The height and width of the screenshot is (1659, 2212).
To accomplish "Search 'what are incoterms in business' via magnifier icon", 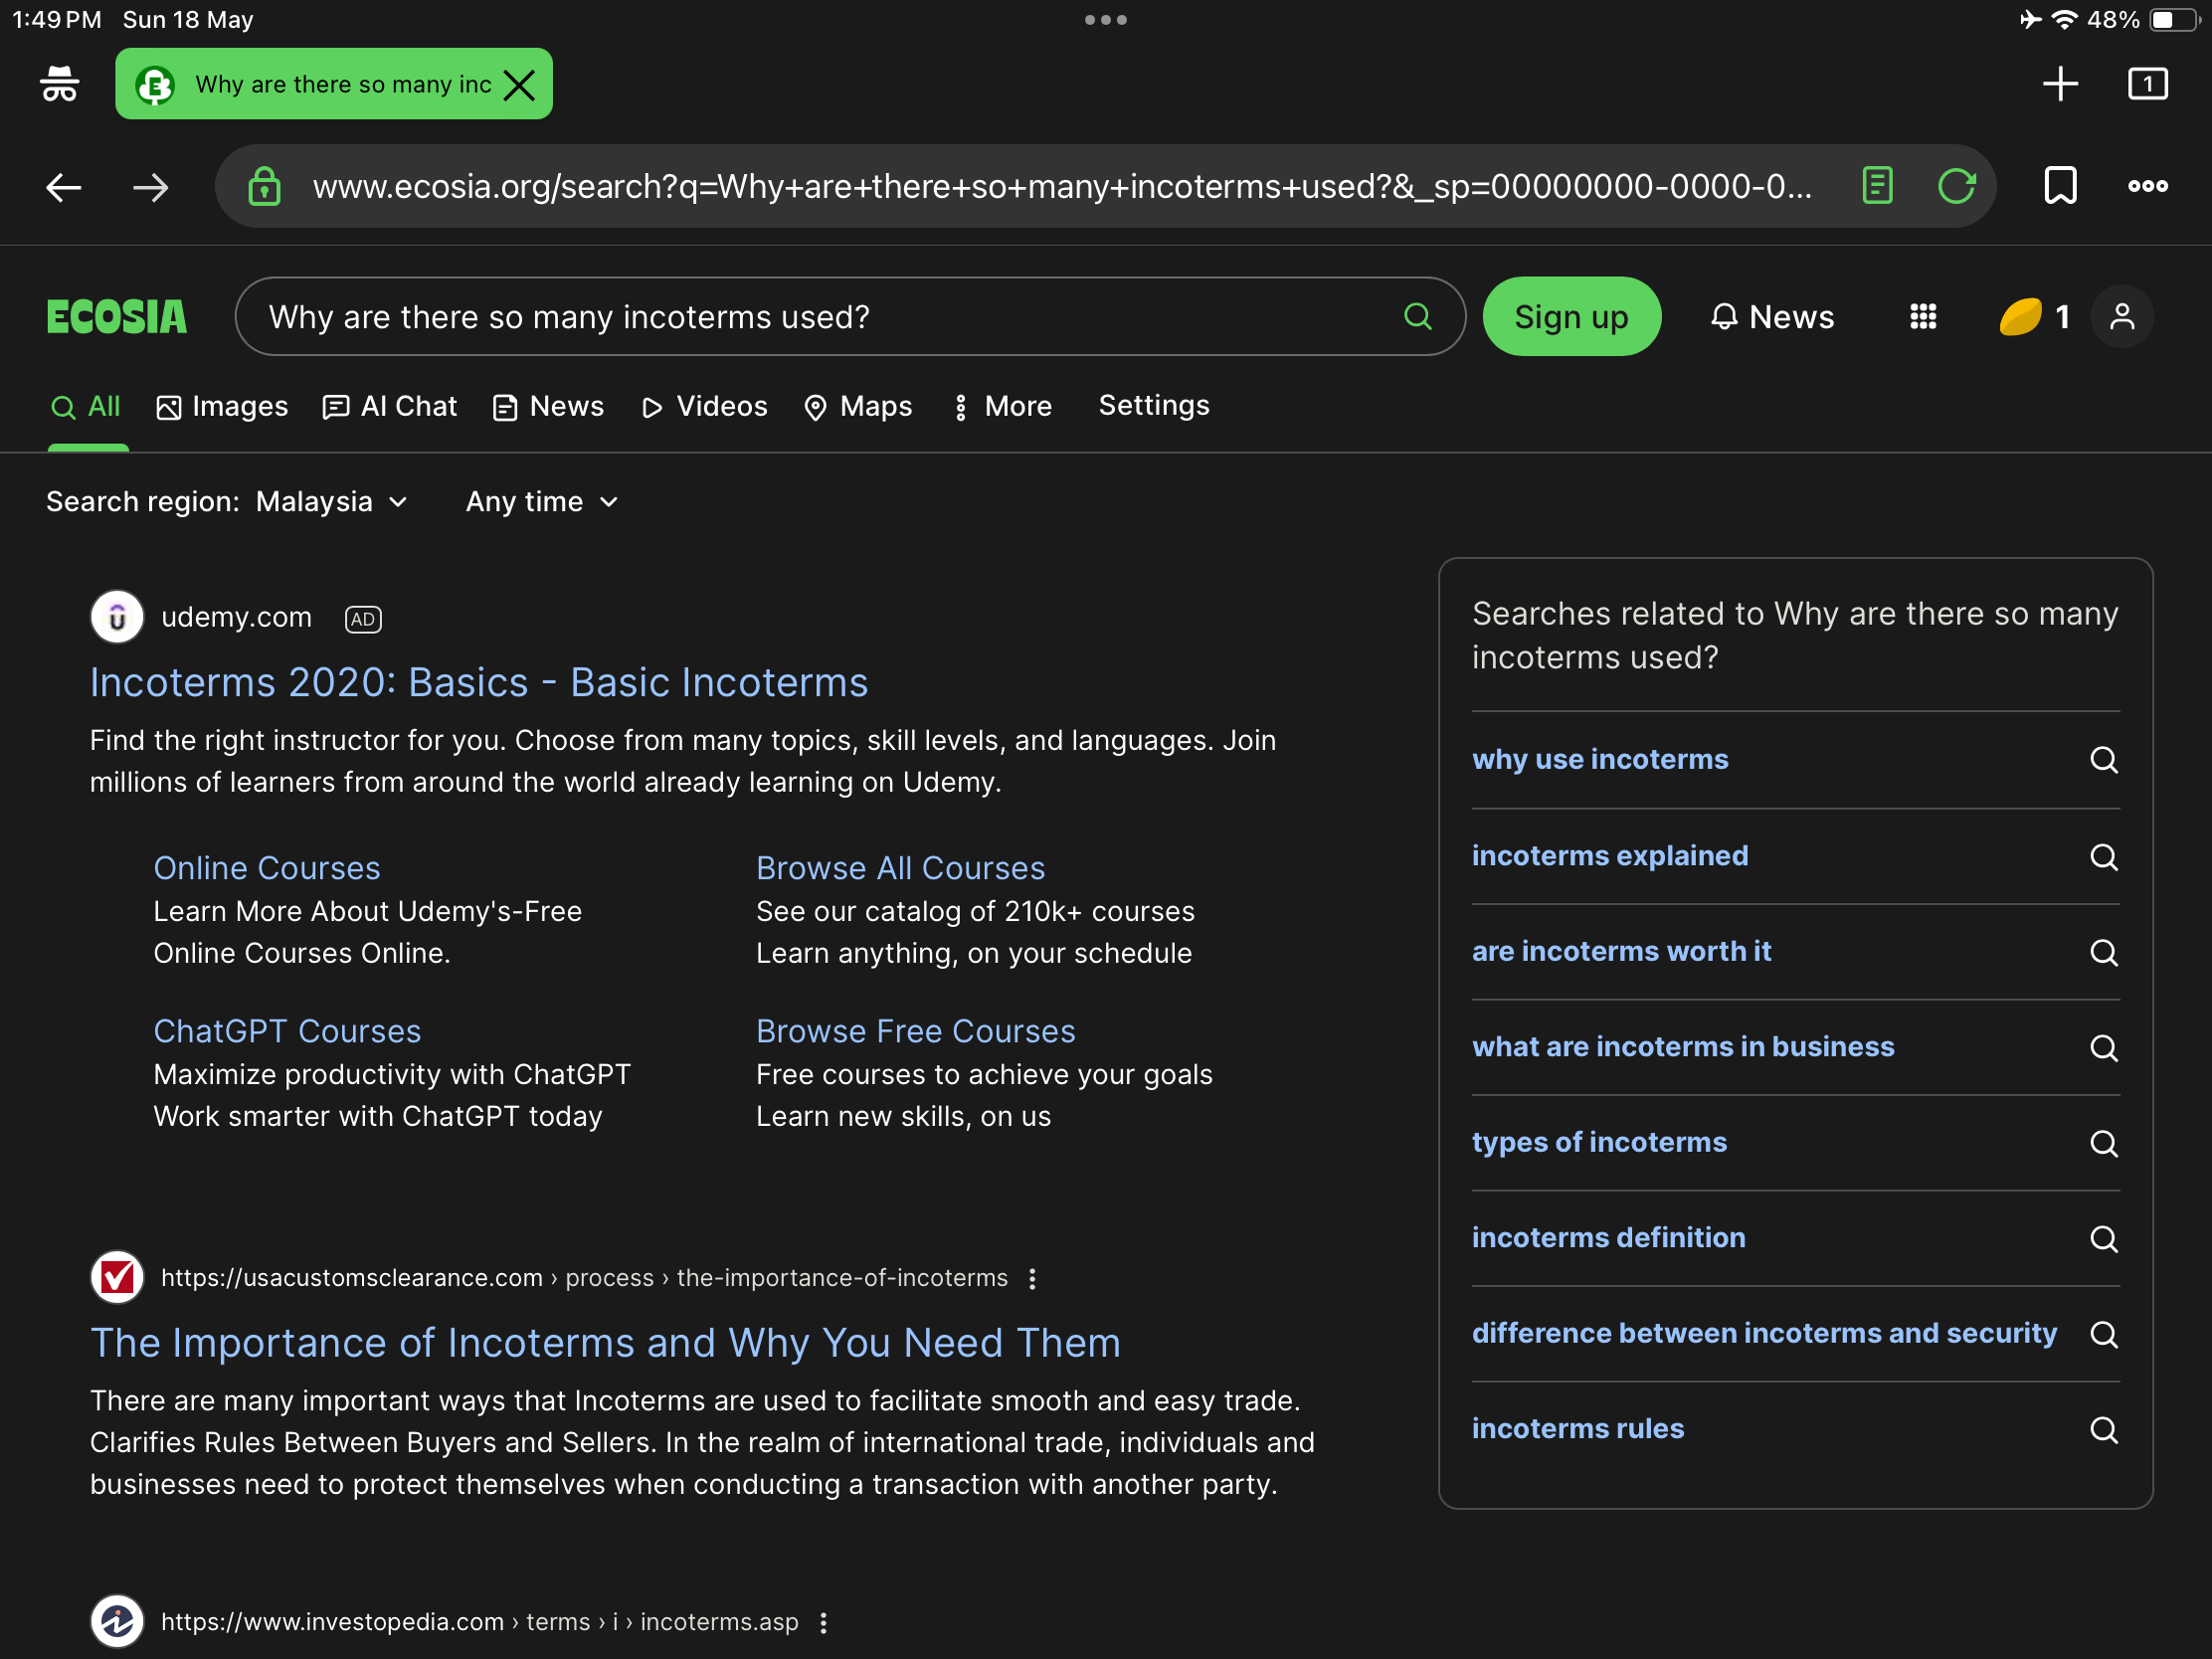I will click(2103, 1048).
